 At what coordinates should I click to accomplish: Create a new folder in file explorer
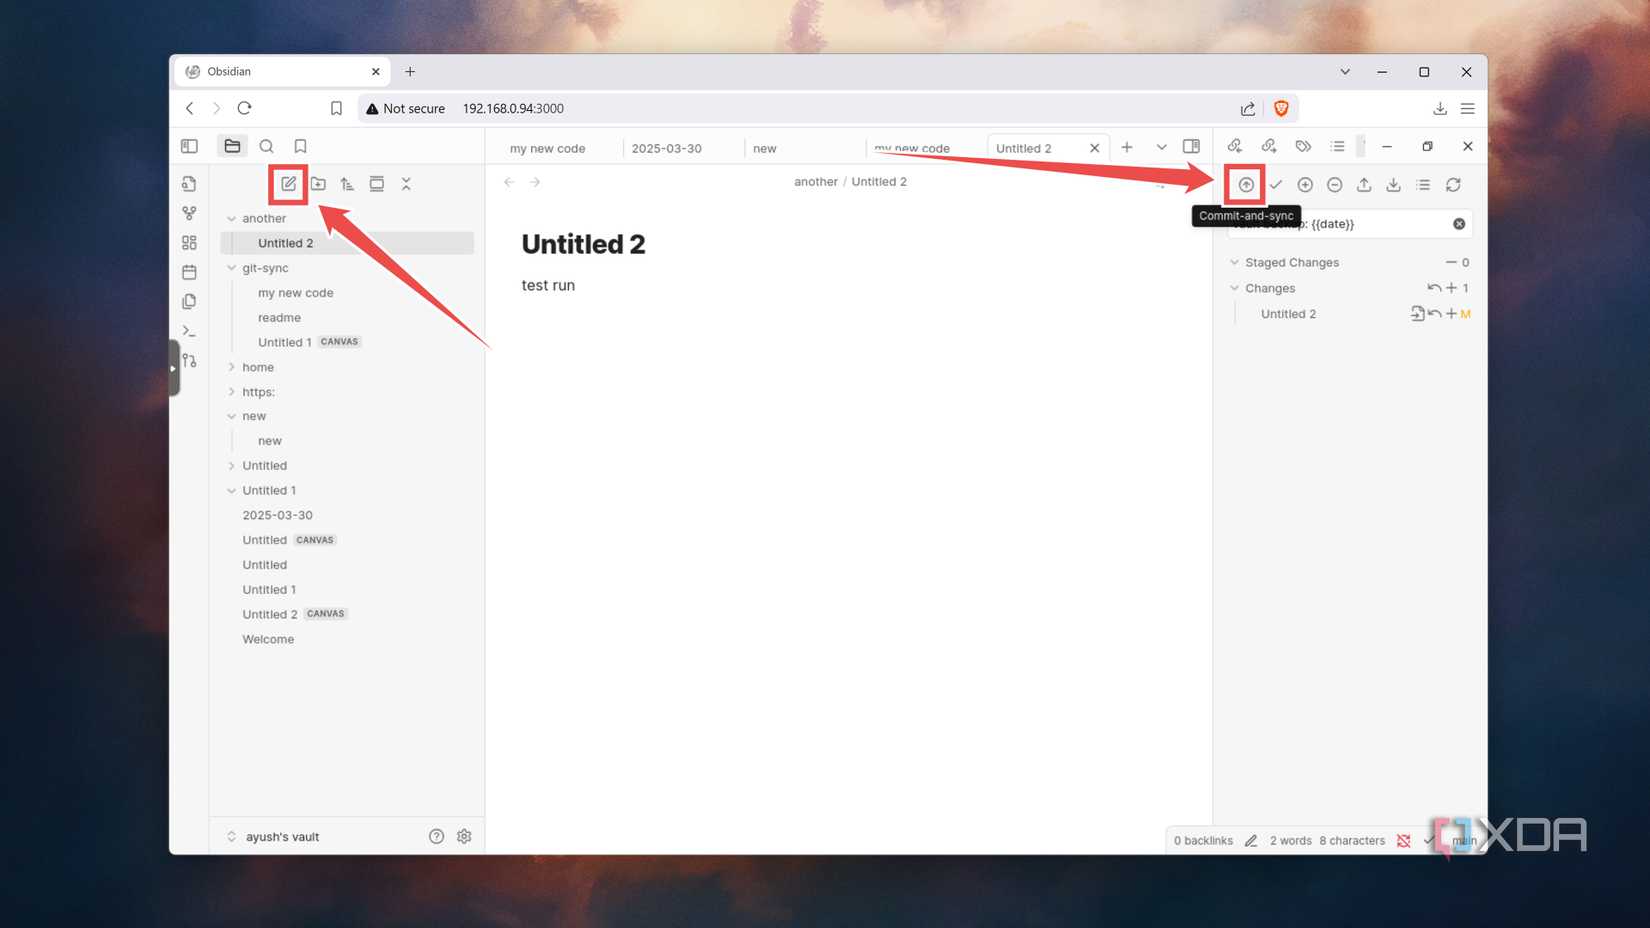pos(318,184)
